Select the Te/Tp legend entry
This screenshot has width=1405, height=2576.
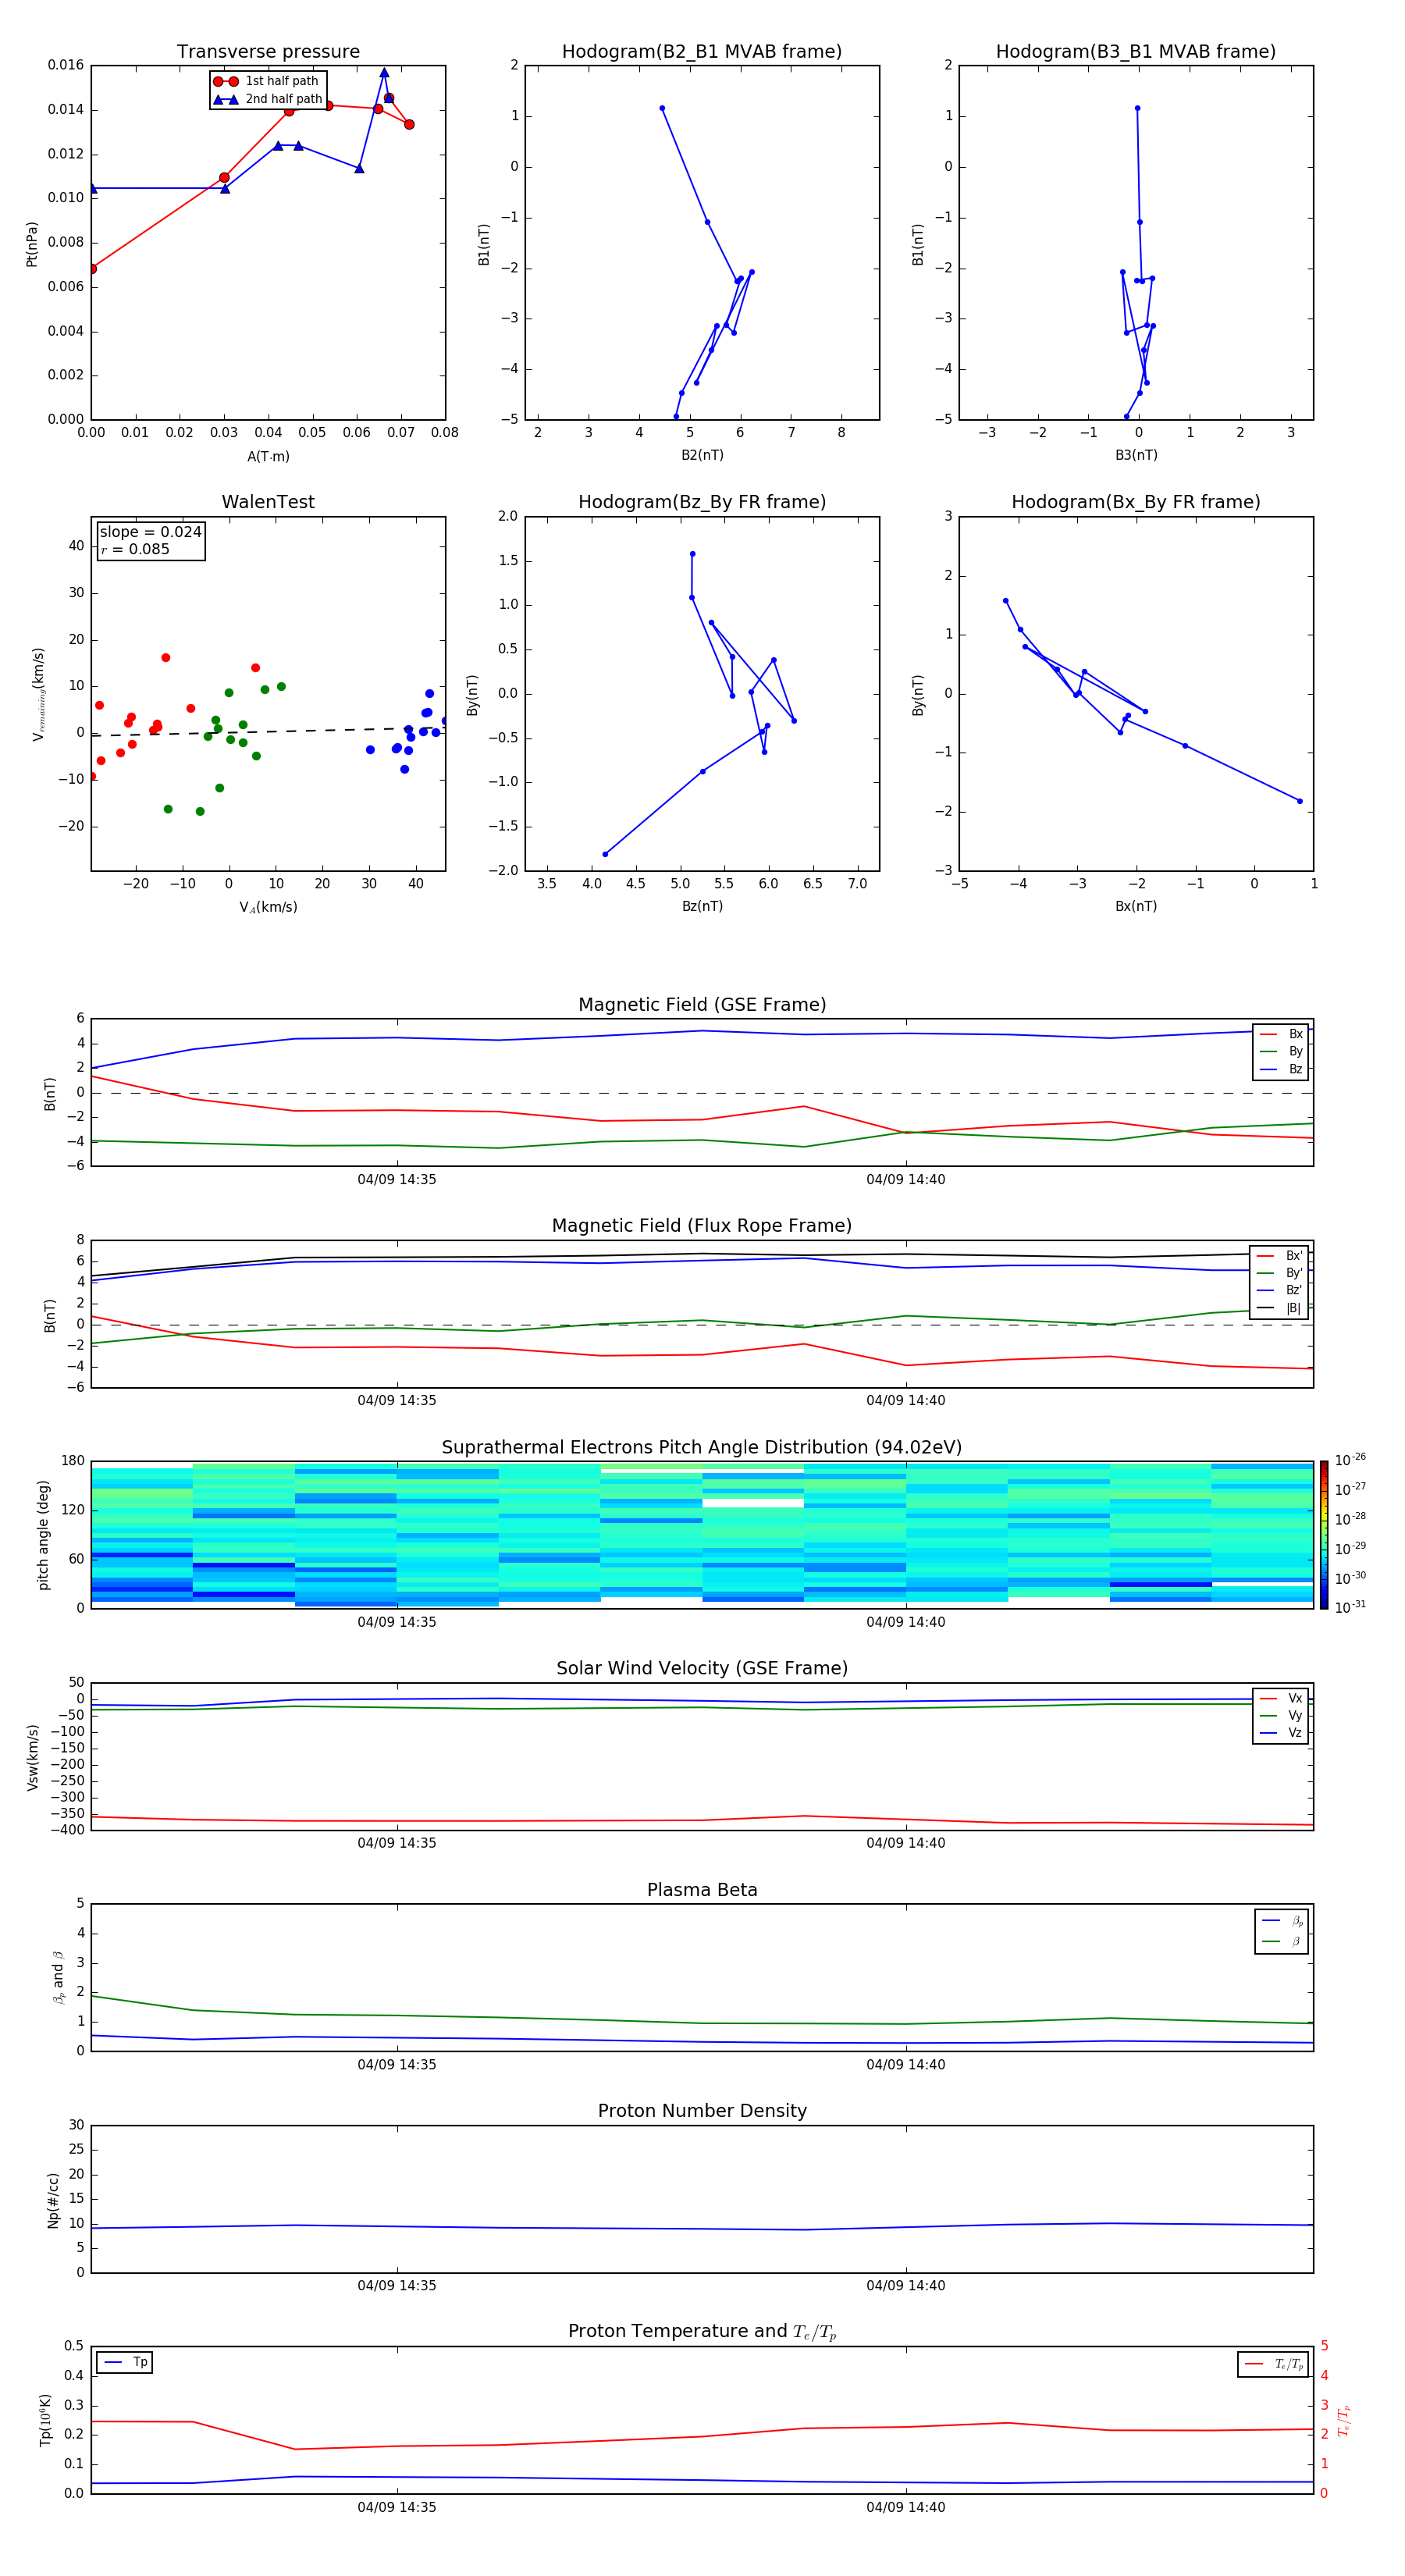1274,2364
